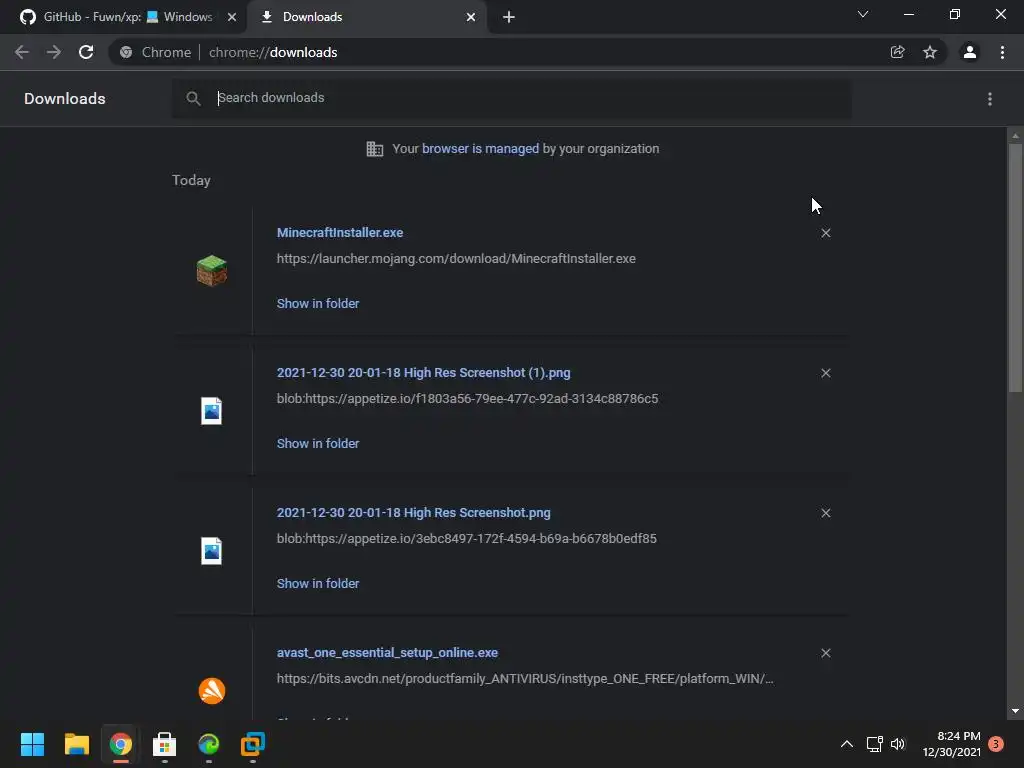The height and width of the screenshot is (768, 1024).
Task: Click the network icon in system tray
Action: click(874, 744)
